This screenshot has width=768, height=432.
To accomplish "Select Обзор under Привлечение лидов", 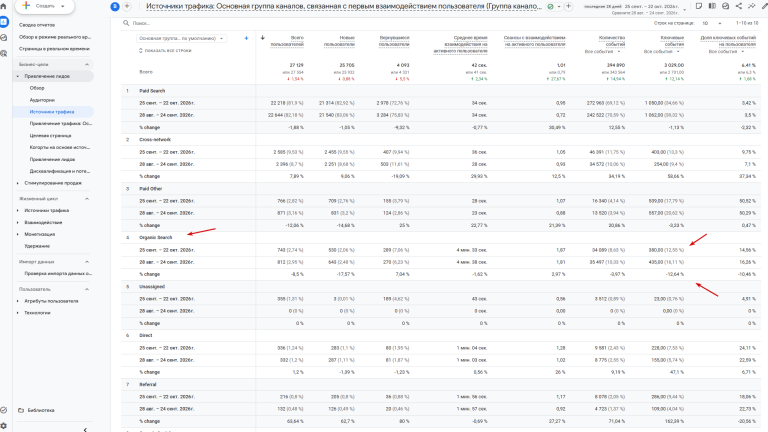I will (x=37, y=88).
